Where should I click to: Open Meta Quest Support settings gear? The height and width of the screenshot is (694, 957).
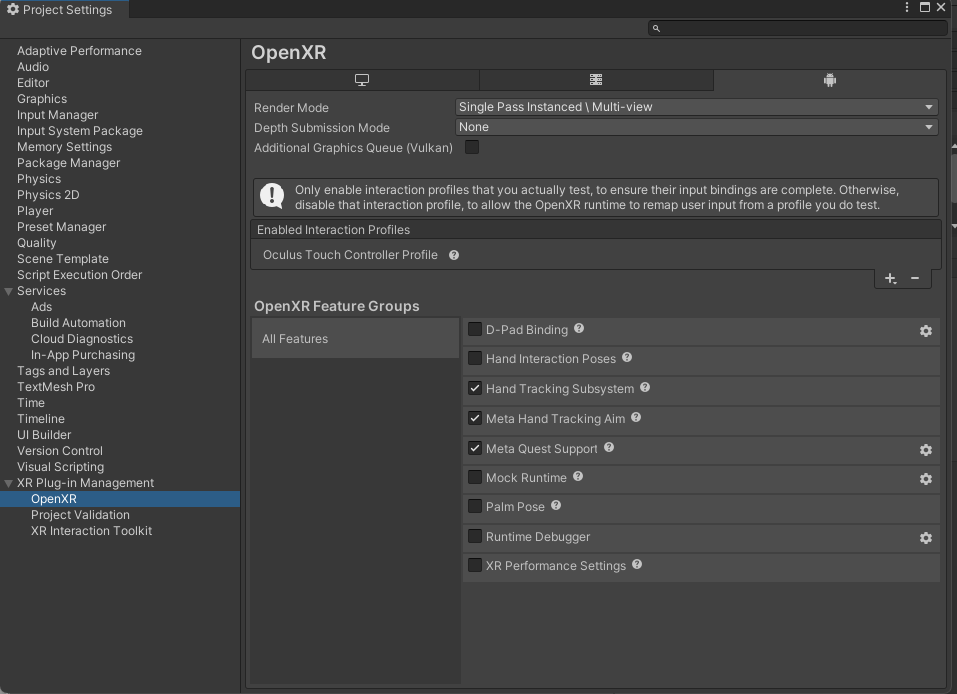926,450
